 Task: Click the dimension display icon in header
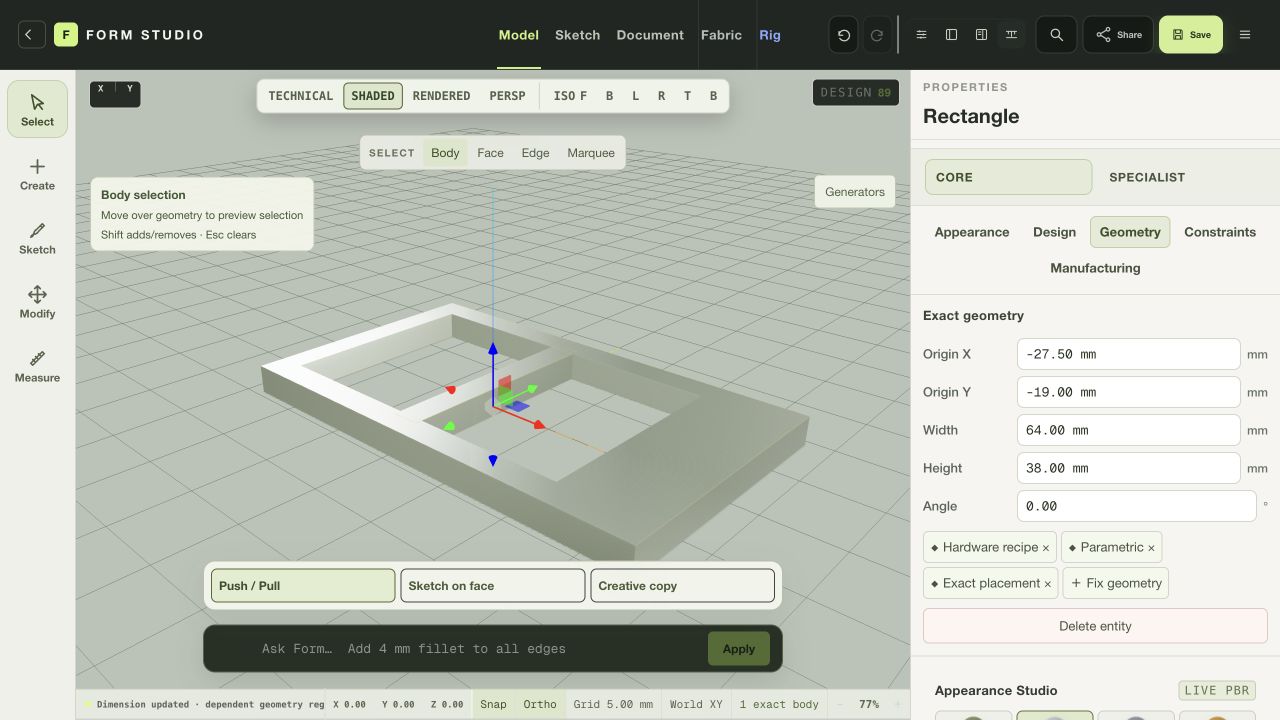[1012, 35]
